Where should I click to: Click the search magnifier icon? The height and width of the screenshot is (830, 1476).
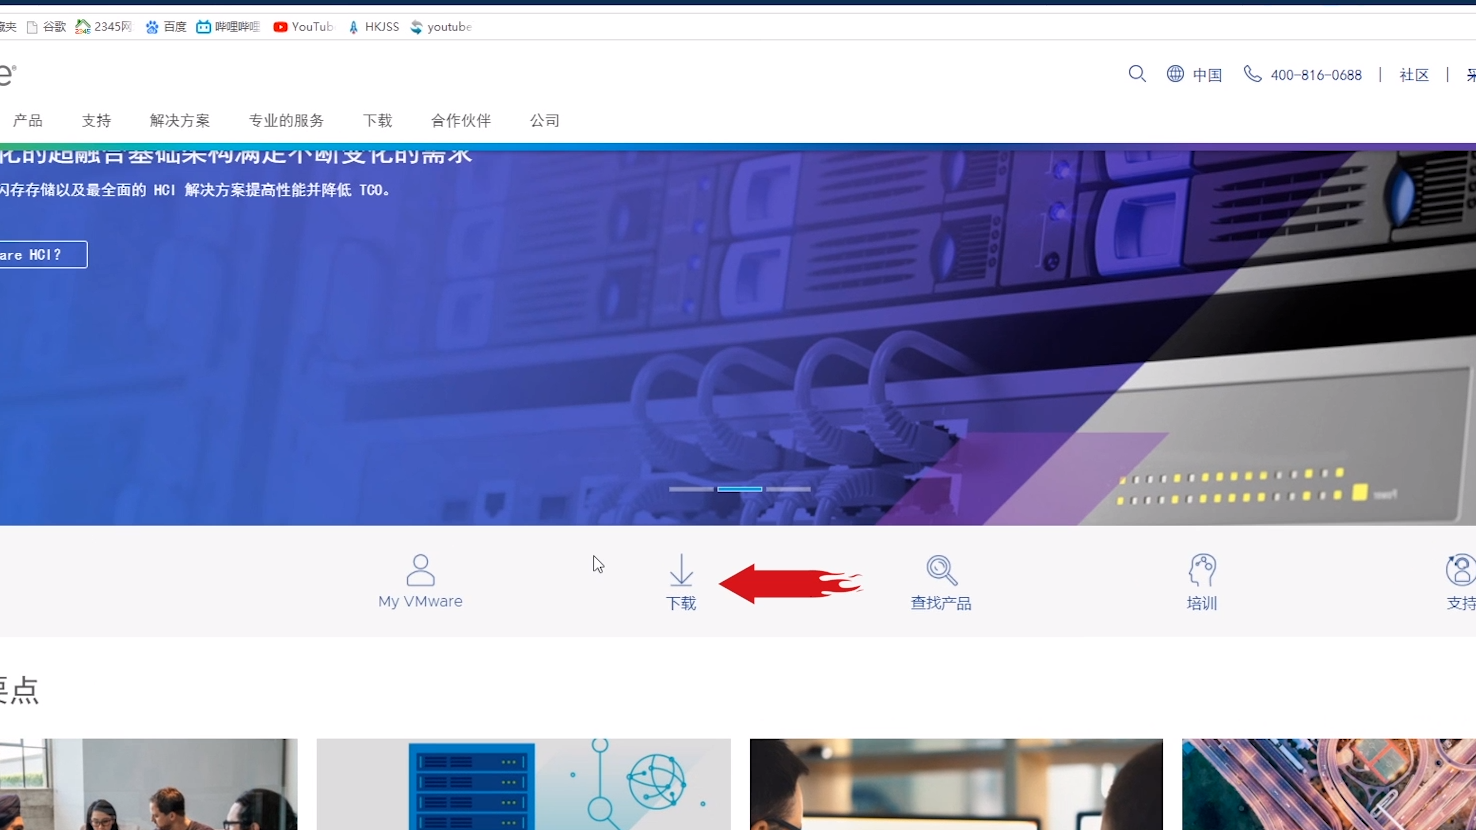[x=1137, y=74]
